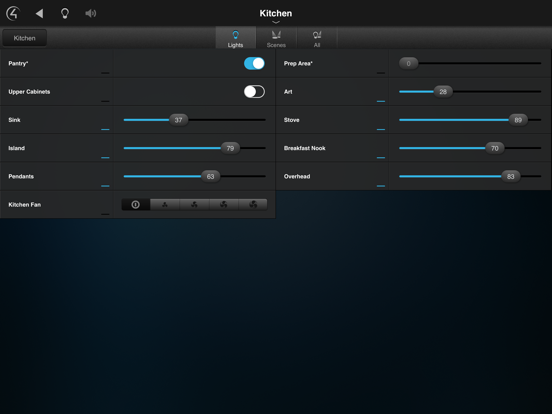Click the Sink slider handle at 37

pyautogui.click(x=178, y=120)
